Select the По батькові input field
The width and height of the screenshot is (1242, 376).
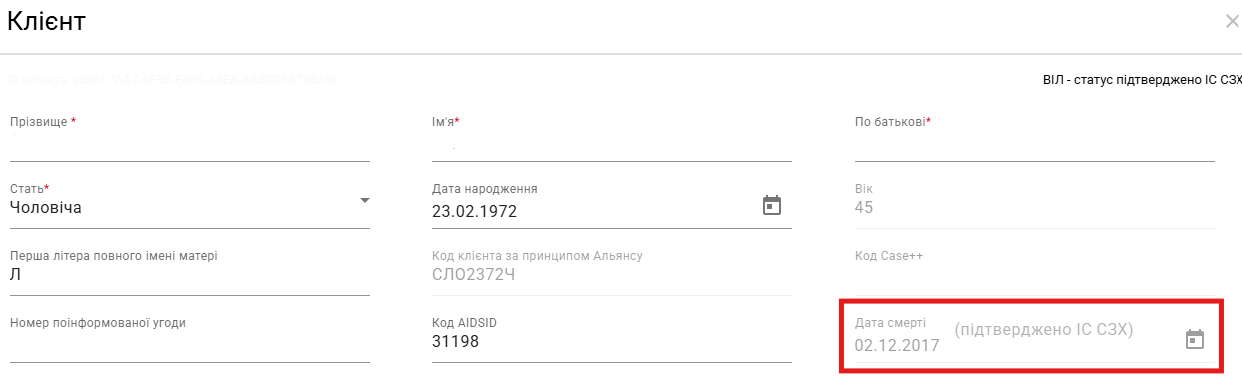[1035, 146]
